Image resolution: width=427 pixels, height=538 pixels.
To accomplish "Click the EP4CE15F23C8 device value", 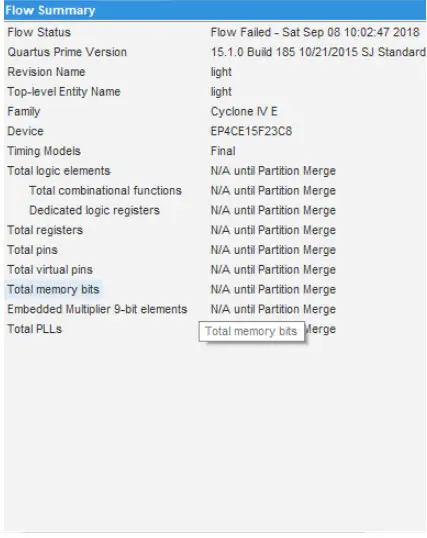I will pyautogui.click(x=251, y=131).
